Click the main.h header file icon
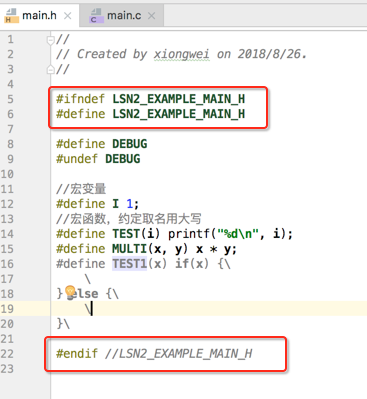Image resolution: width=367 pixels, height=399 pixels. coord(11,16)
